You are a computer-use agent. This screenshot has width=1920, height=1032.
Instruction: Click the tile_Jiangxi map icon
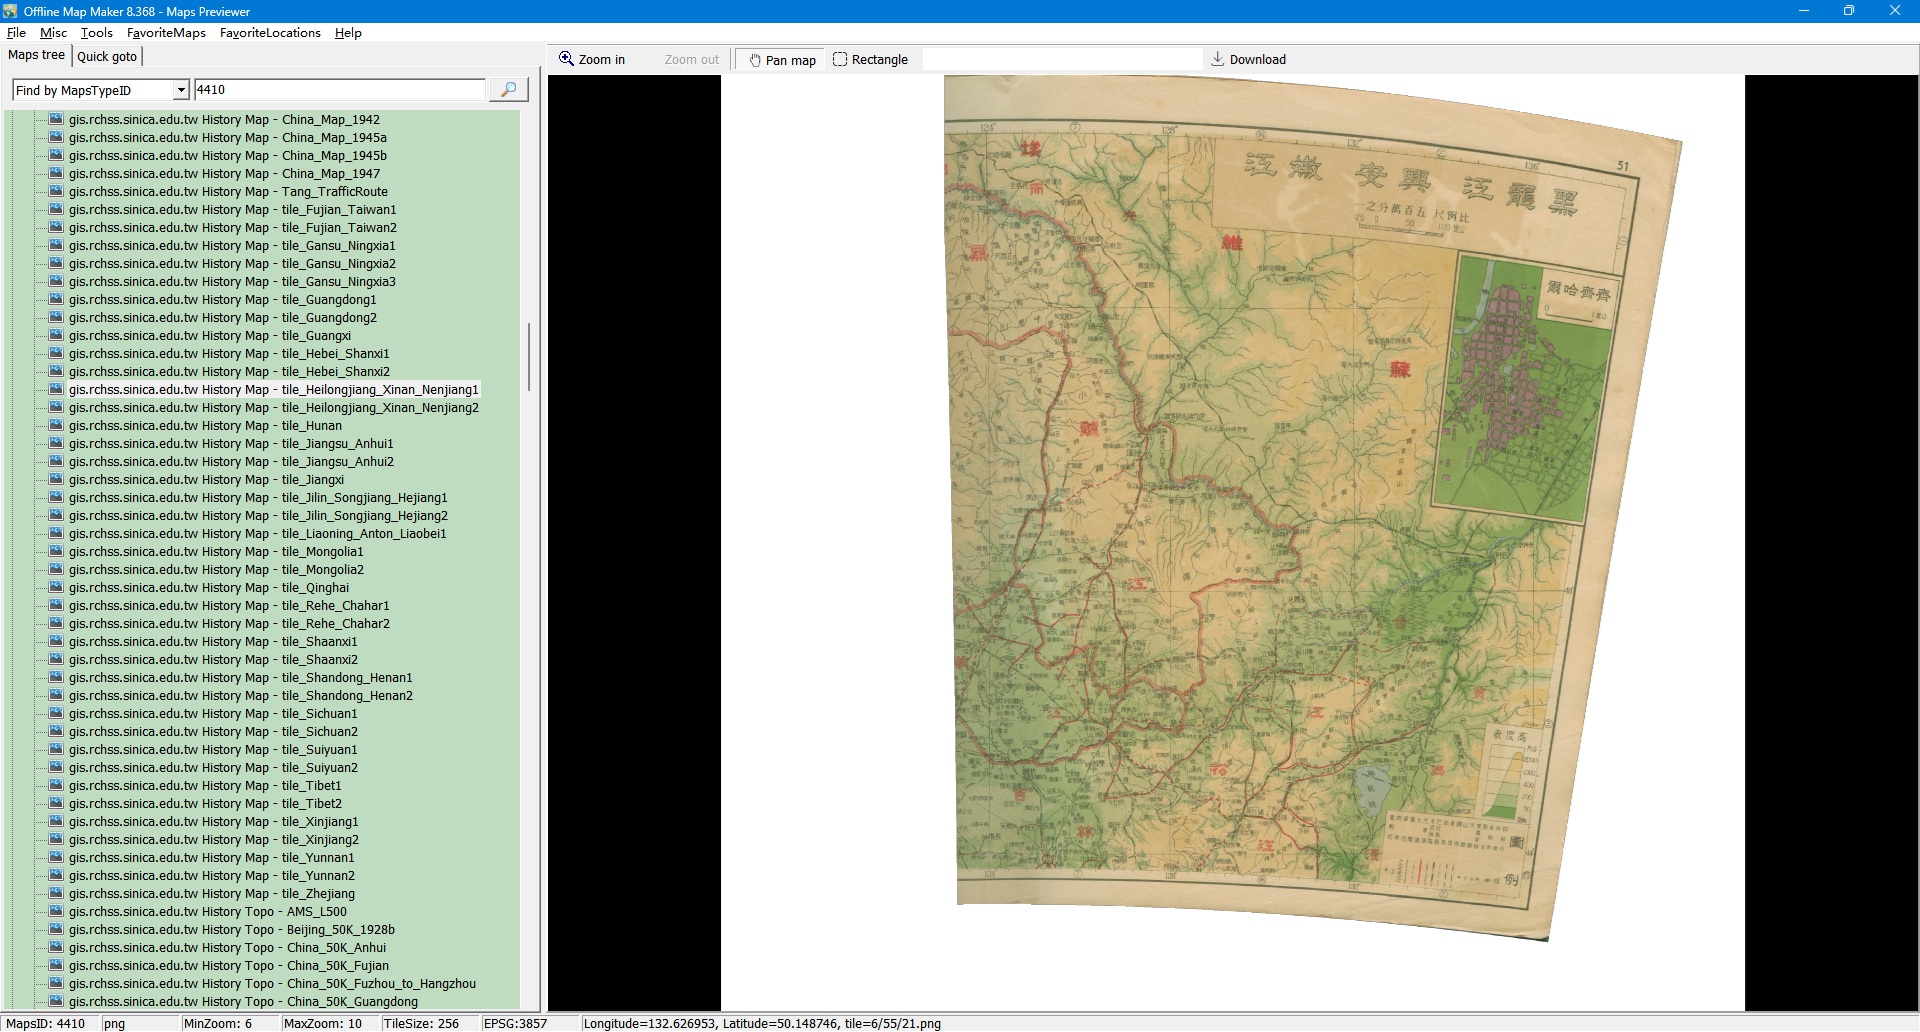pos(56,479)
